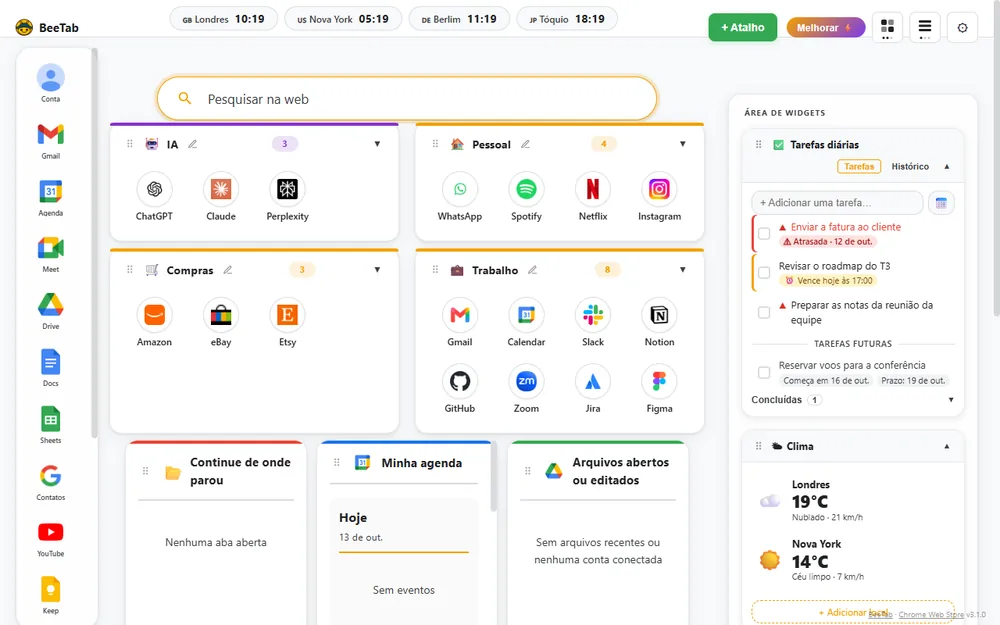Open the Netflix shortcut
The width and height of the screenshot is (1000, 625).
pyautogui.click(x=592, y=189)
